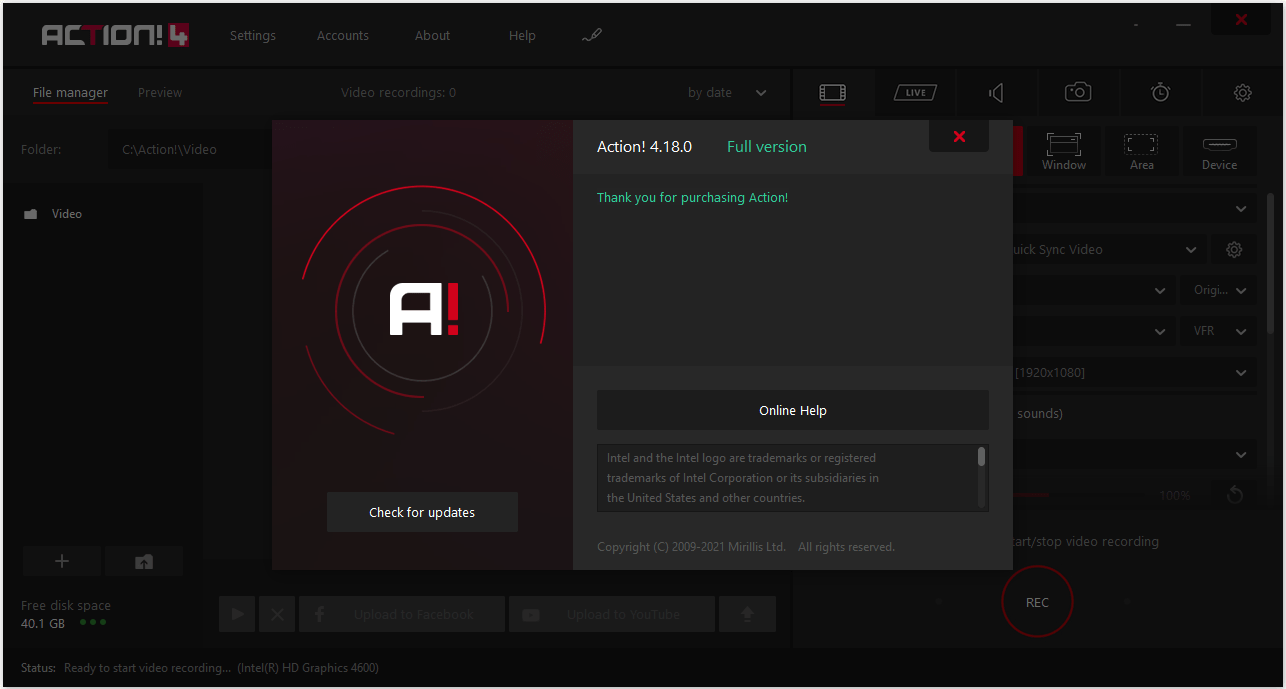Image resolution: width=1286 pixels, height=689 pixels.
Task: Click the upload arrow export button
Action: coord(747,614)
